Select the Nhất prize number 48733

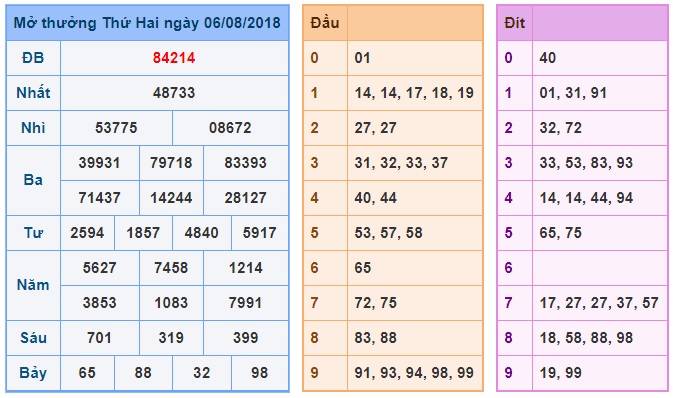(x=174, y=93)
